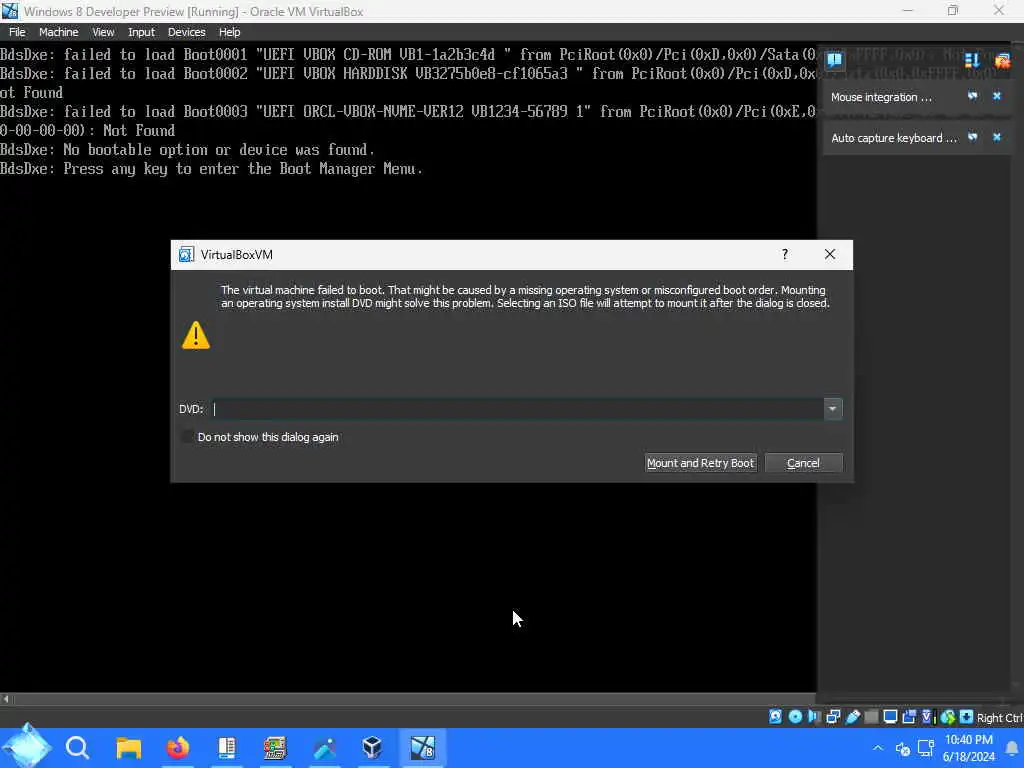Open taskbar Search
Viewport: 1024px width, 768px height.
[x=77, y=747]
